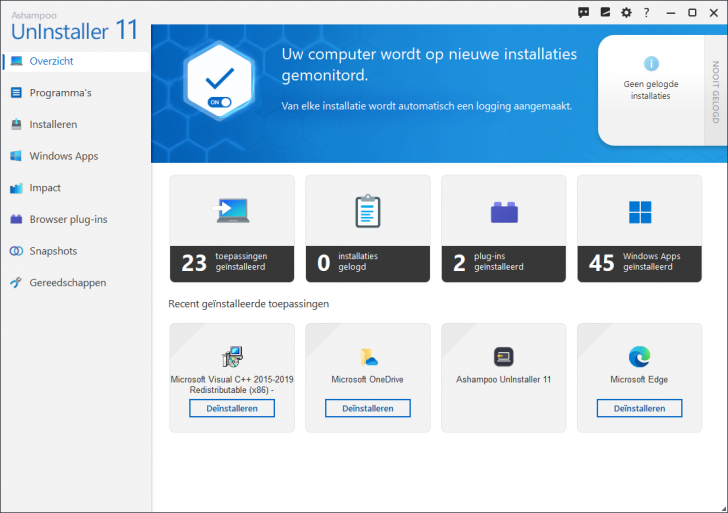728x513 pixels.
Task: Open Snapshots in the sidebar
Action: [76, 251]
